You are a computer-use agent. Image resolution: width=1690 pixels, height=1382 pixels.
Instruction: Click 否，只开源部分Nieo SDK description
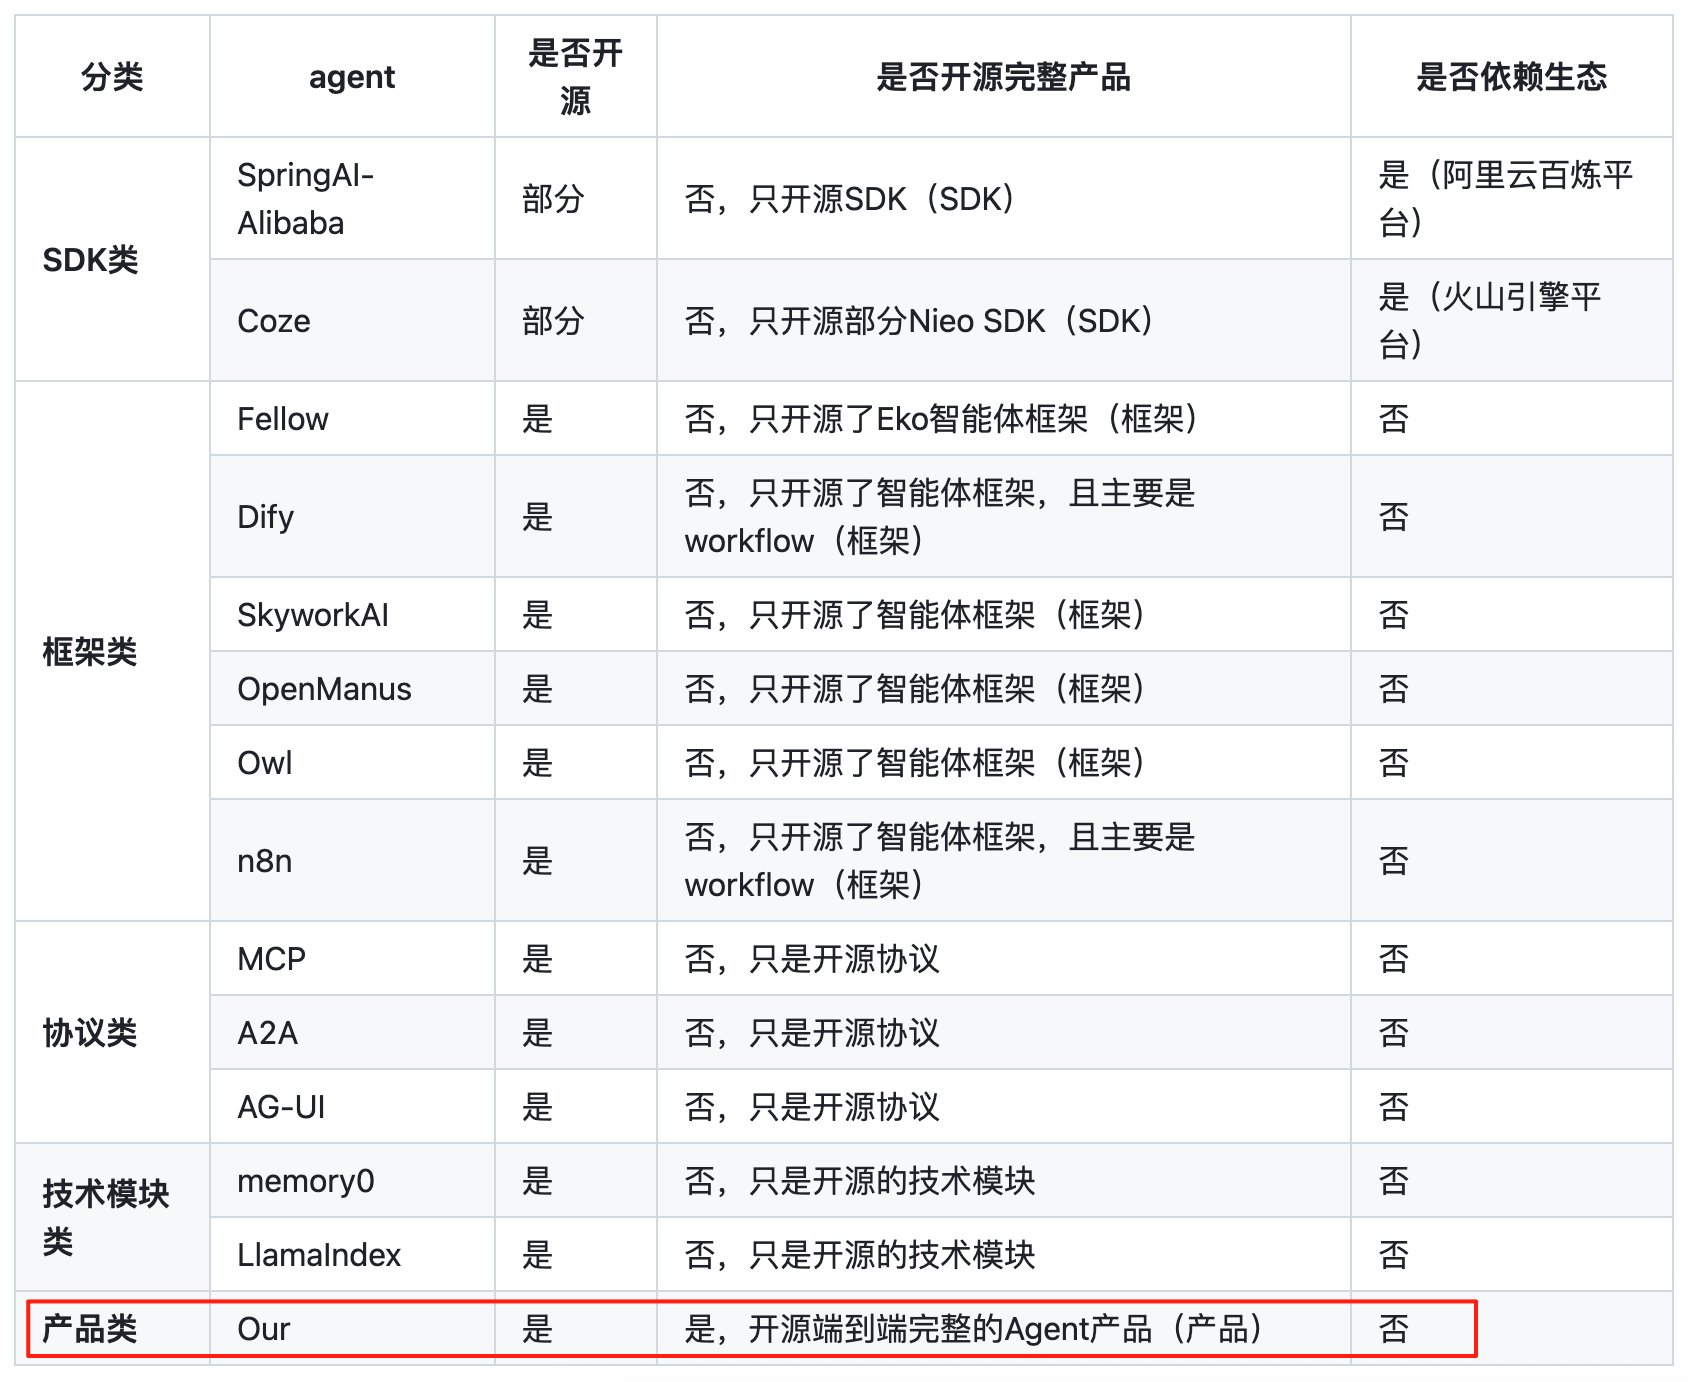click(921, 321)
